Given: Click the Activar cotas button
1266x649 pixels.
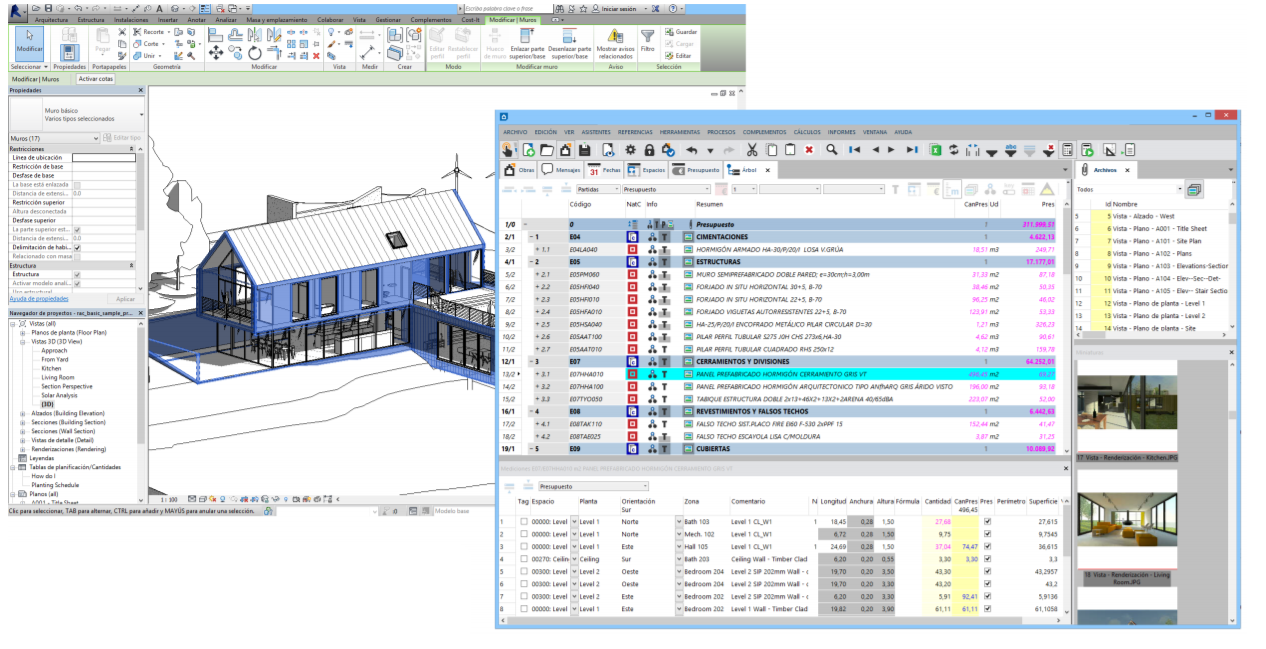Looking at the screenshot, I should point(97,78).
